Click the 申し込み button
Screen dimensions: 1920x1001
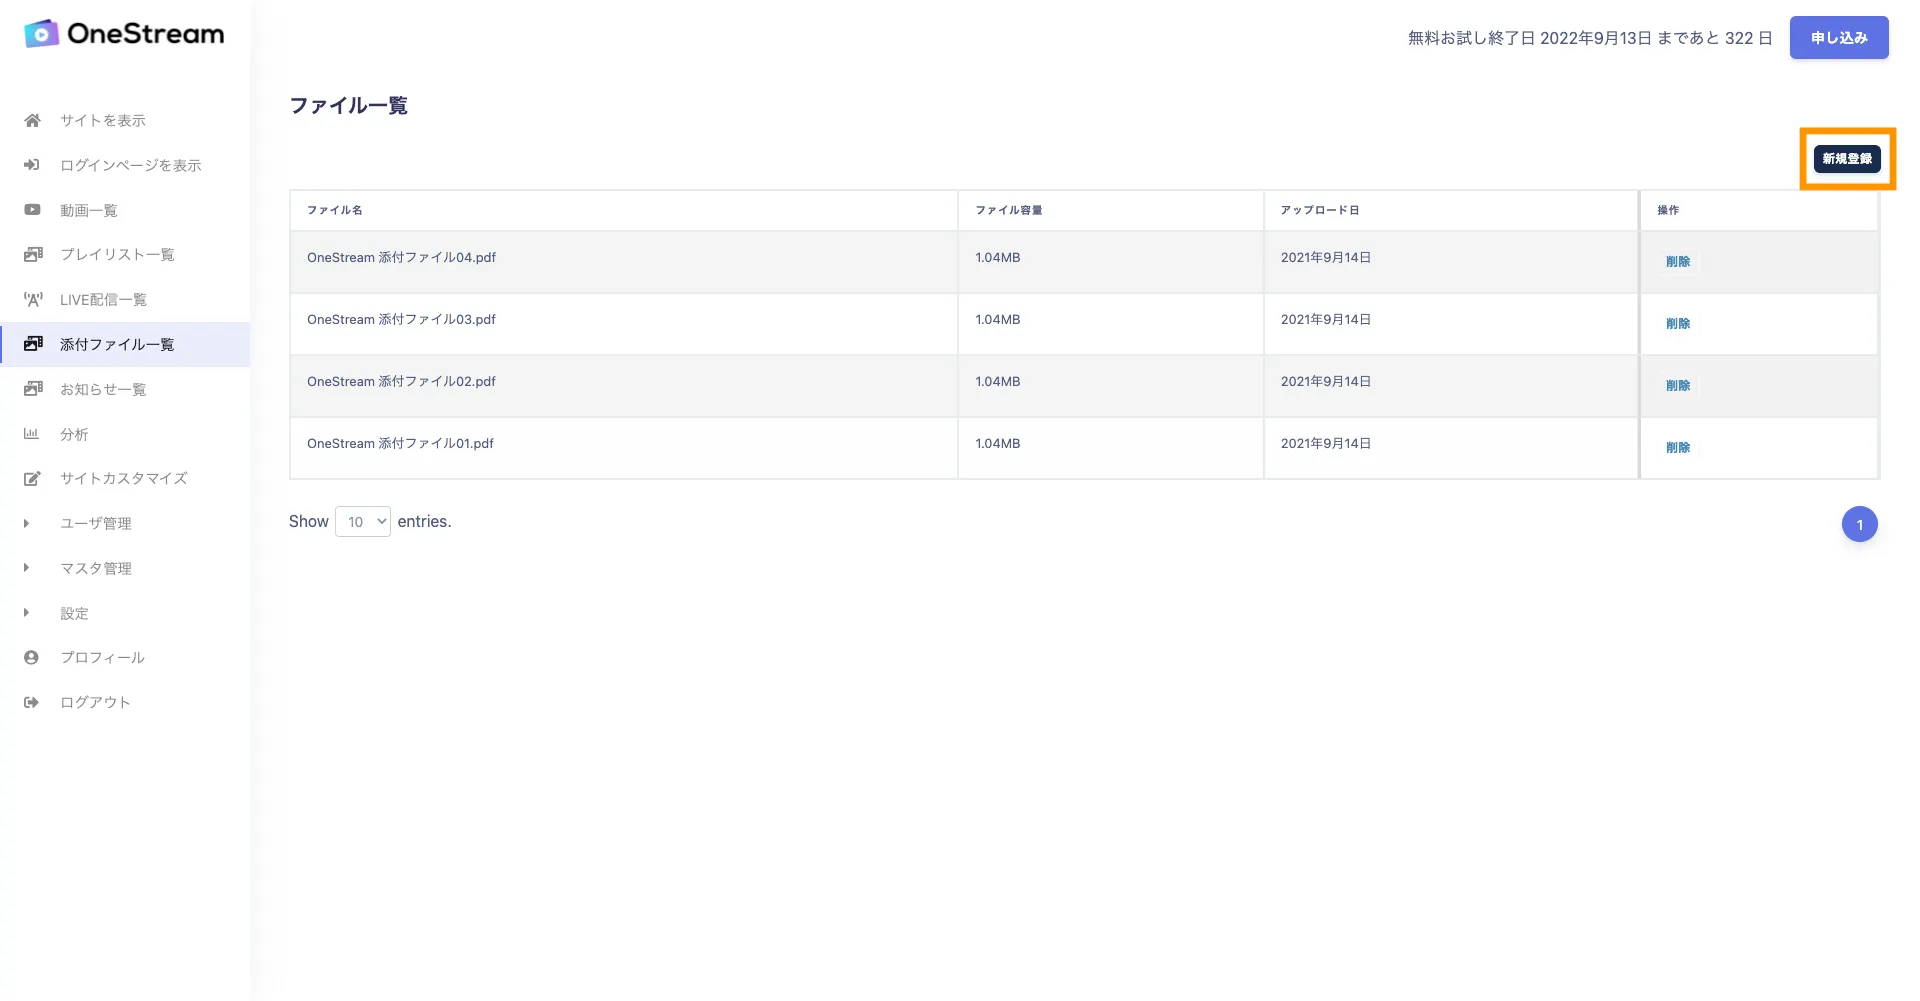[1839, 38]
